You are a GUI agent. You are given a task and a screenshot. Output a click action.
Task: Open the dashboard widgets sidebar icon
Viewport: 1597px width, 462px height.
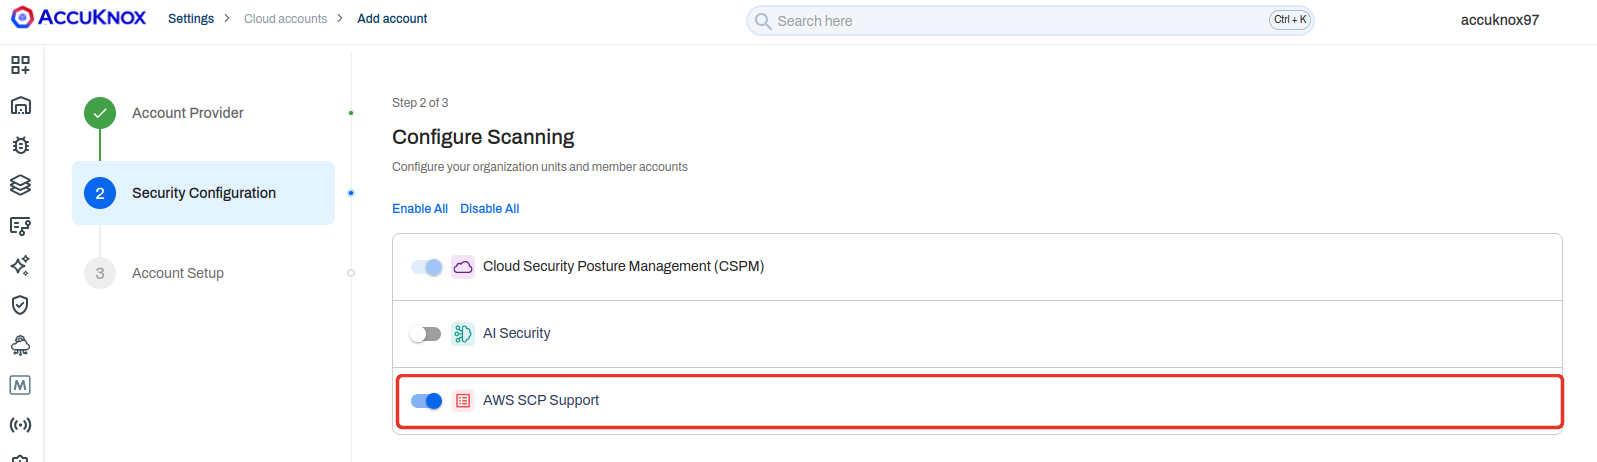point(20,65)
